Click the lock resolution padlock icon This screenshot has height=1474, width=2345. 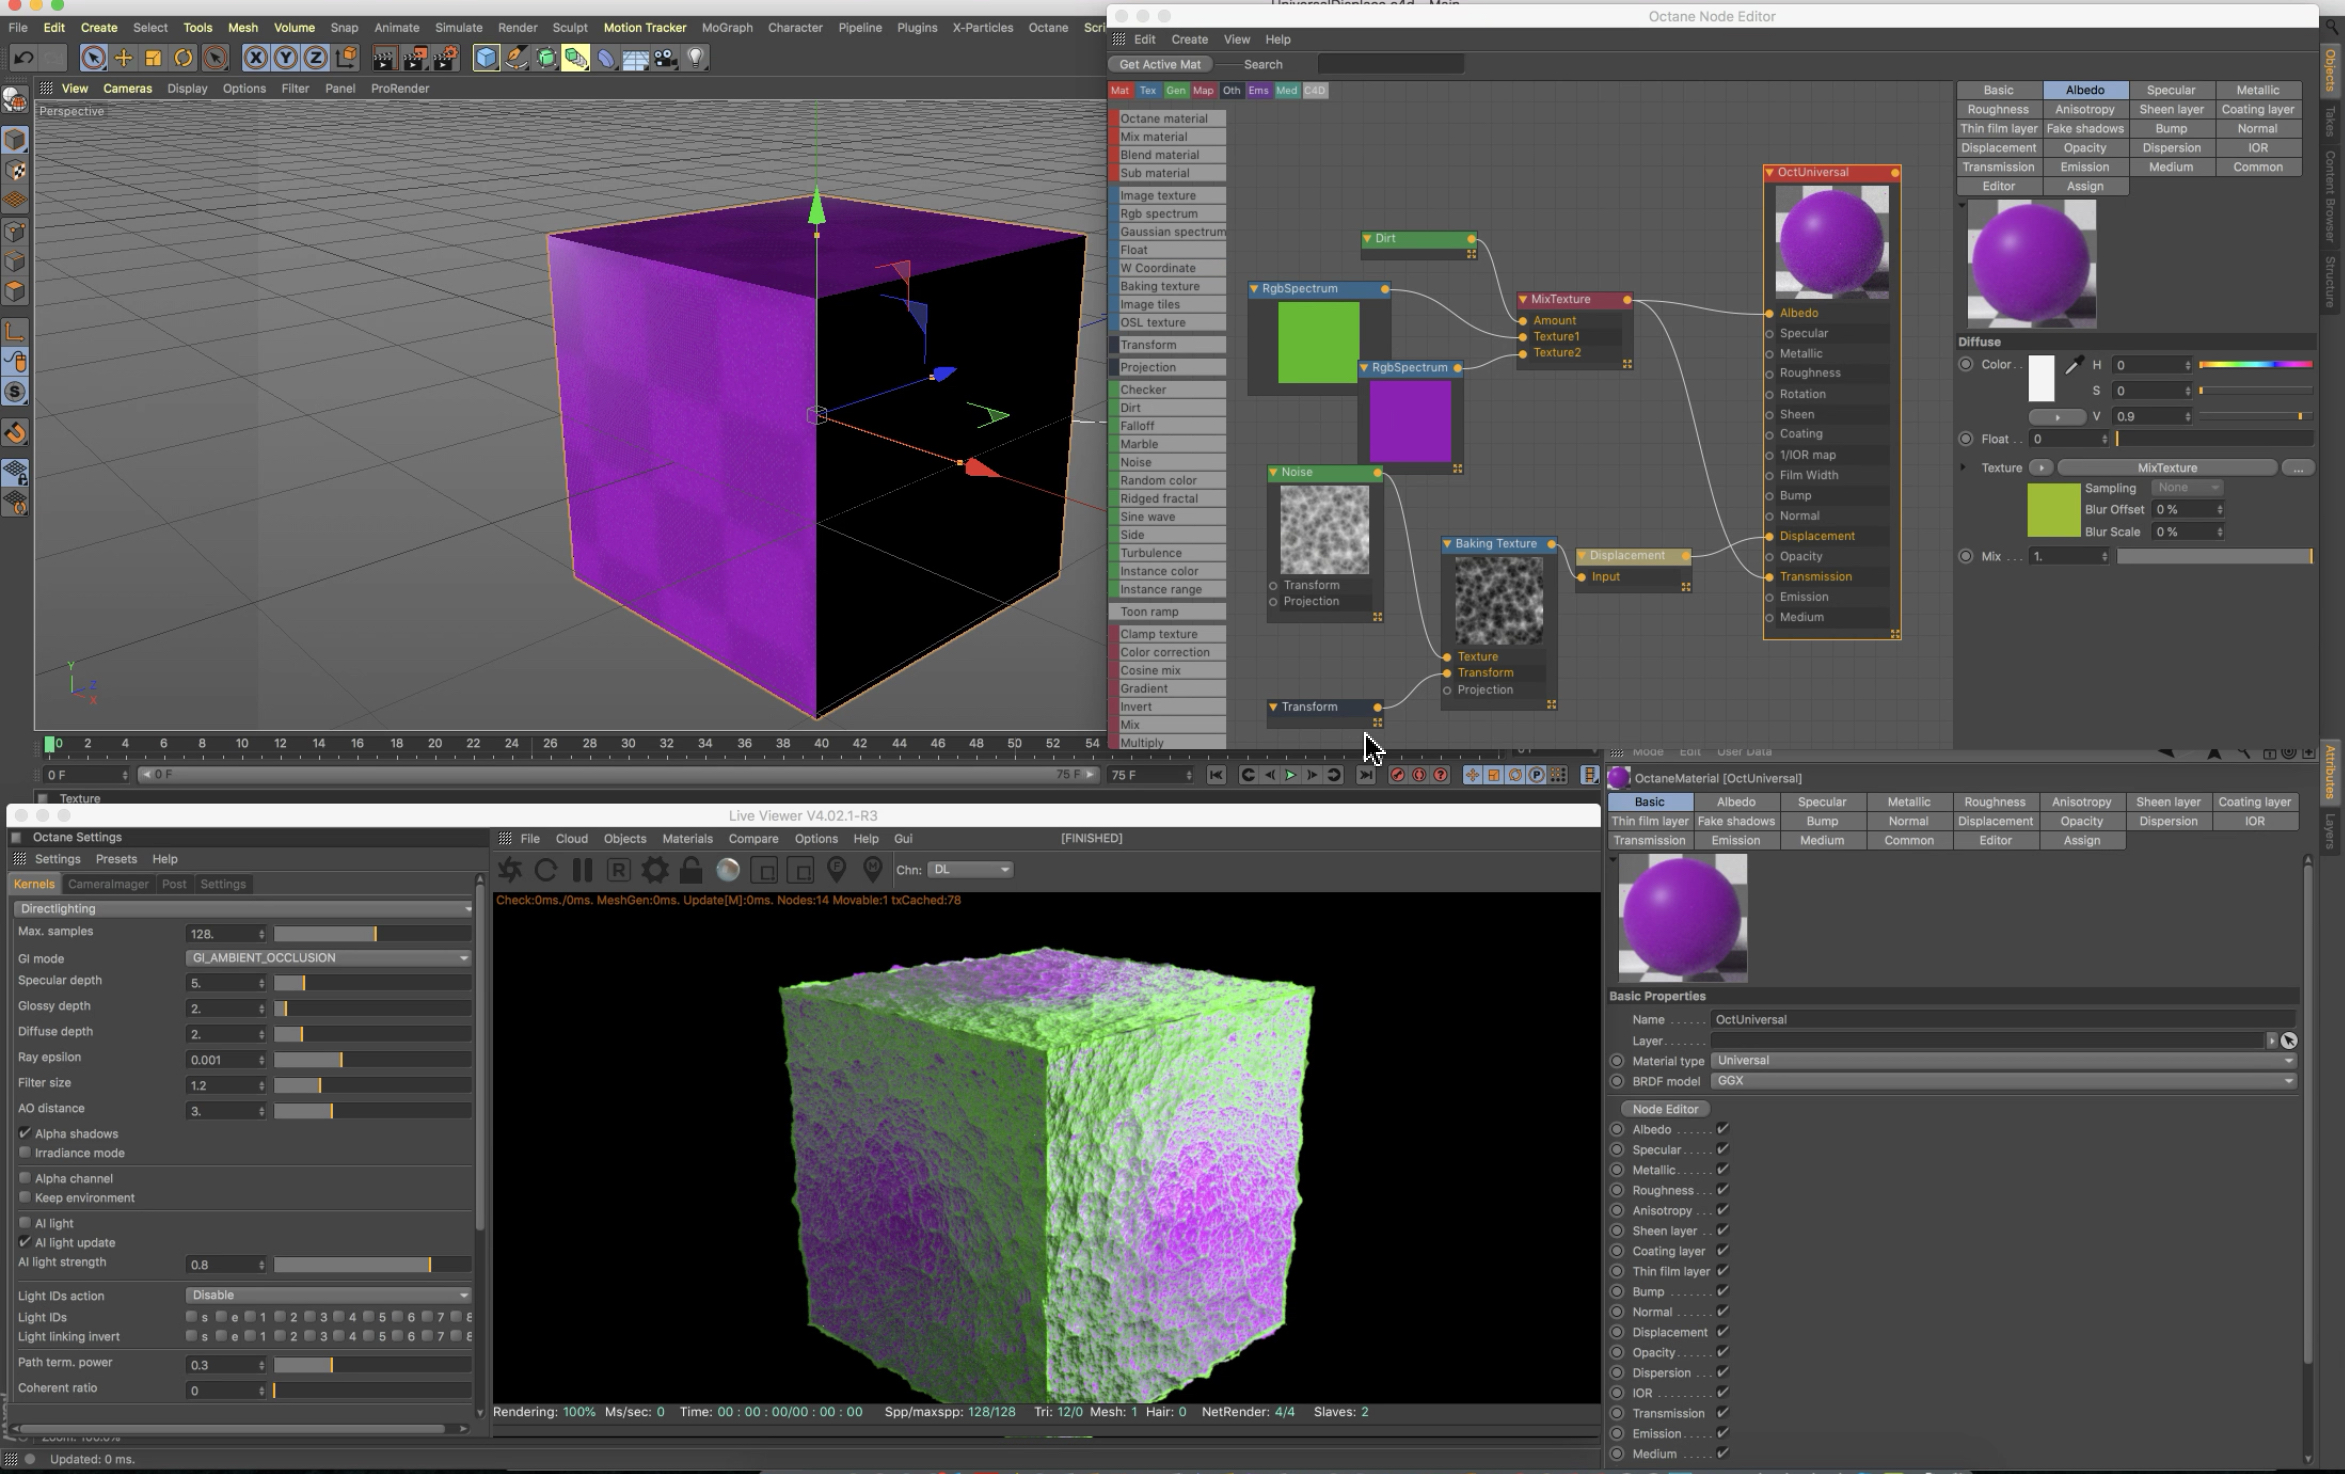[x=691, y=870]
